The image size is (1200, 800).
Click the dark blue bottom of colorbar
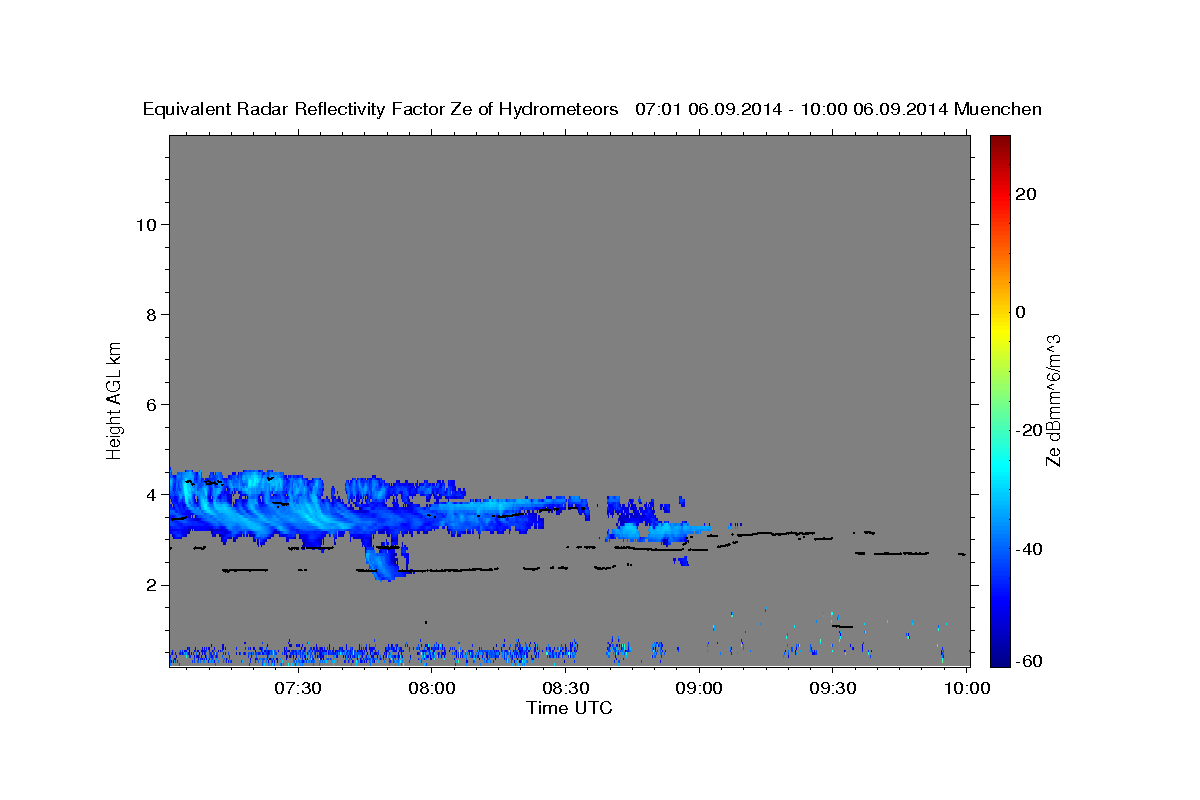pyautogui.click(x=999, y=659)
